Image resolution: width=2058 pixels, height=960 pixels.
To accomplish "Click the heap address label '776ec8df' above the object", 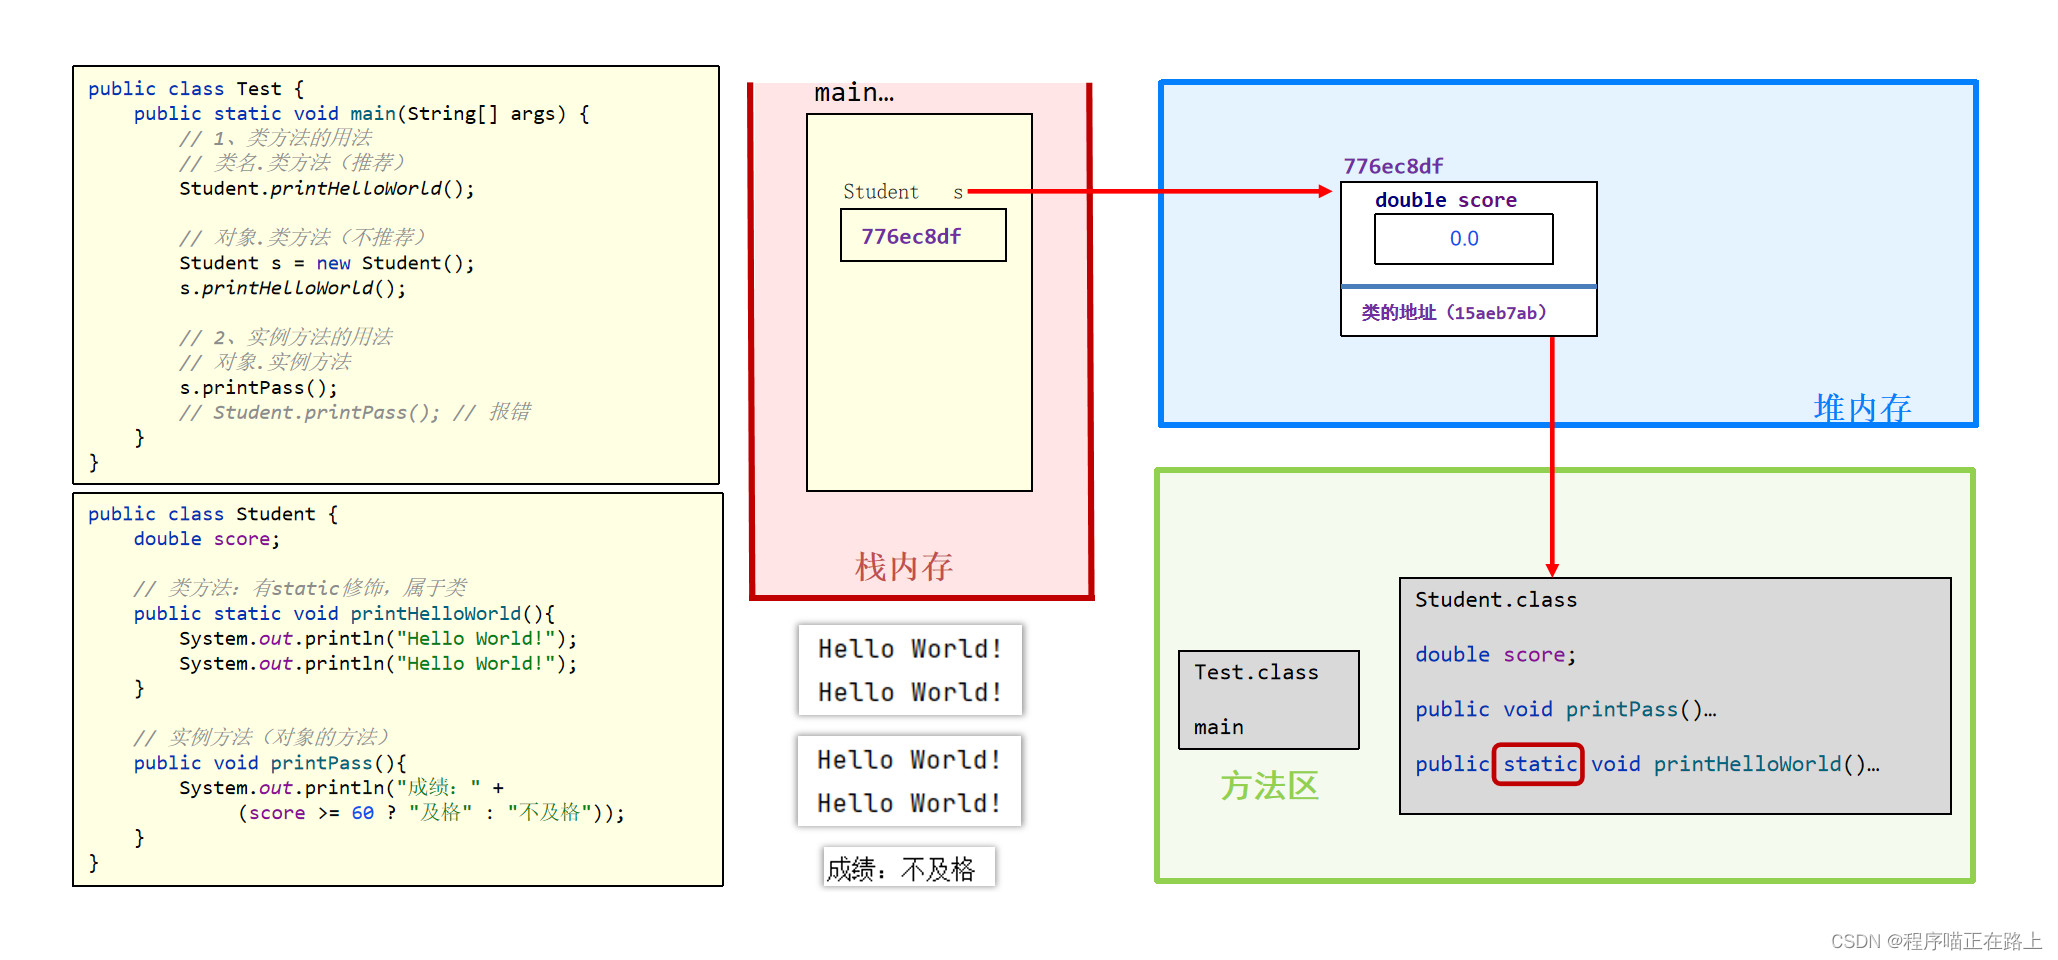I will point(1393,166).
